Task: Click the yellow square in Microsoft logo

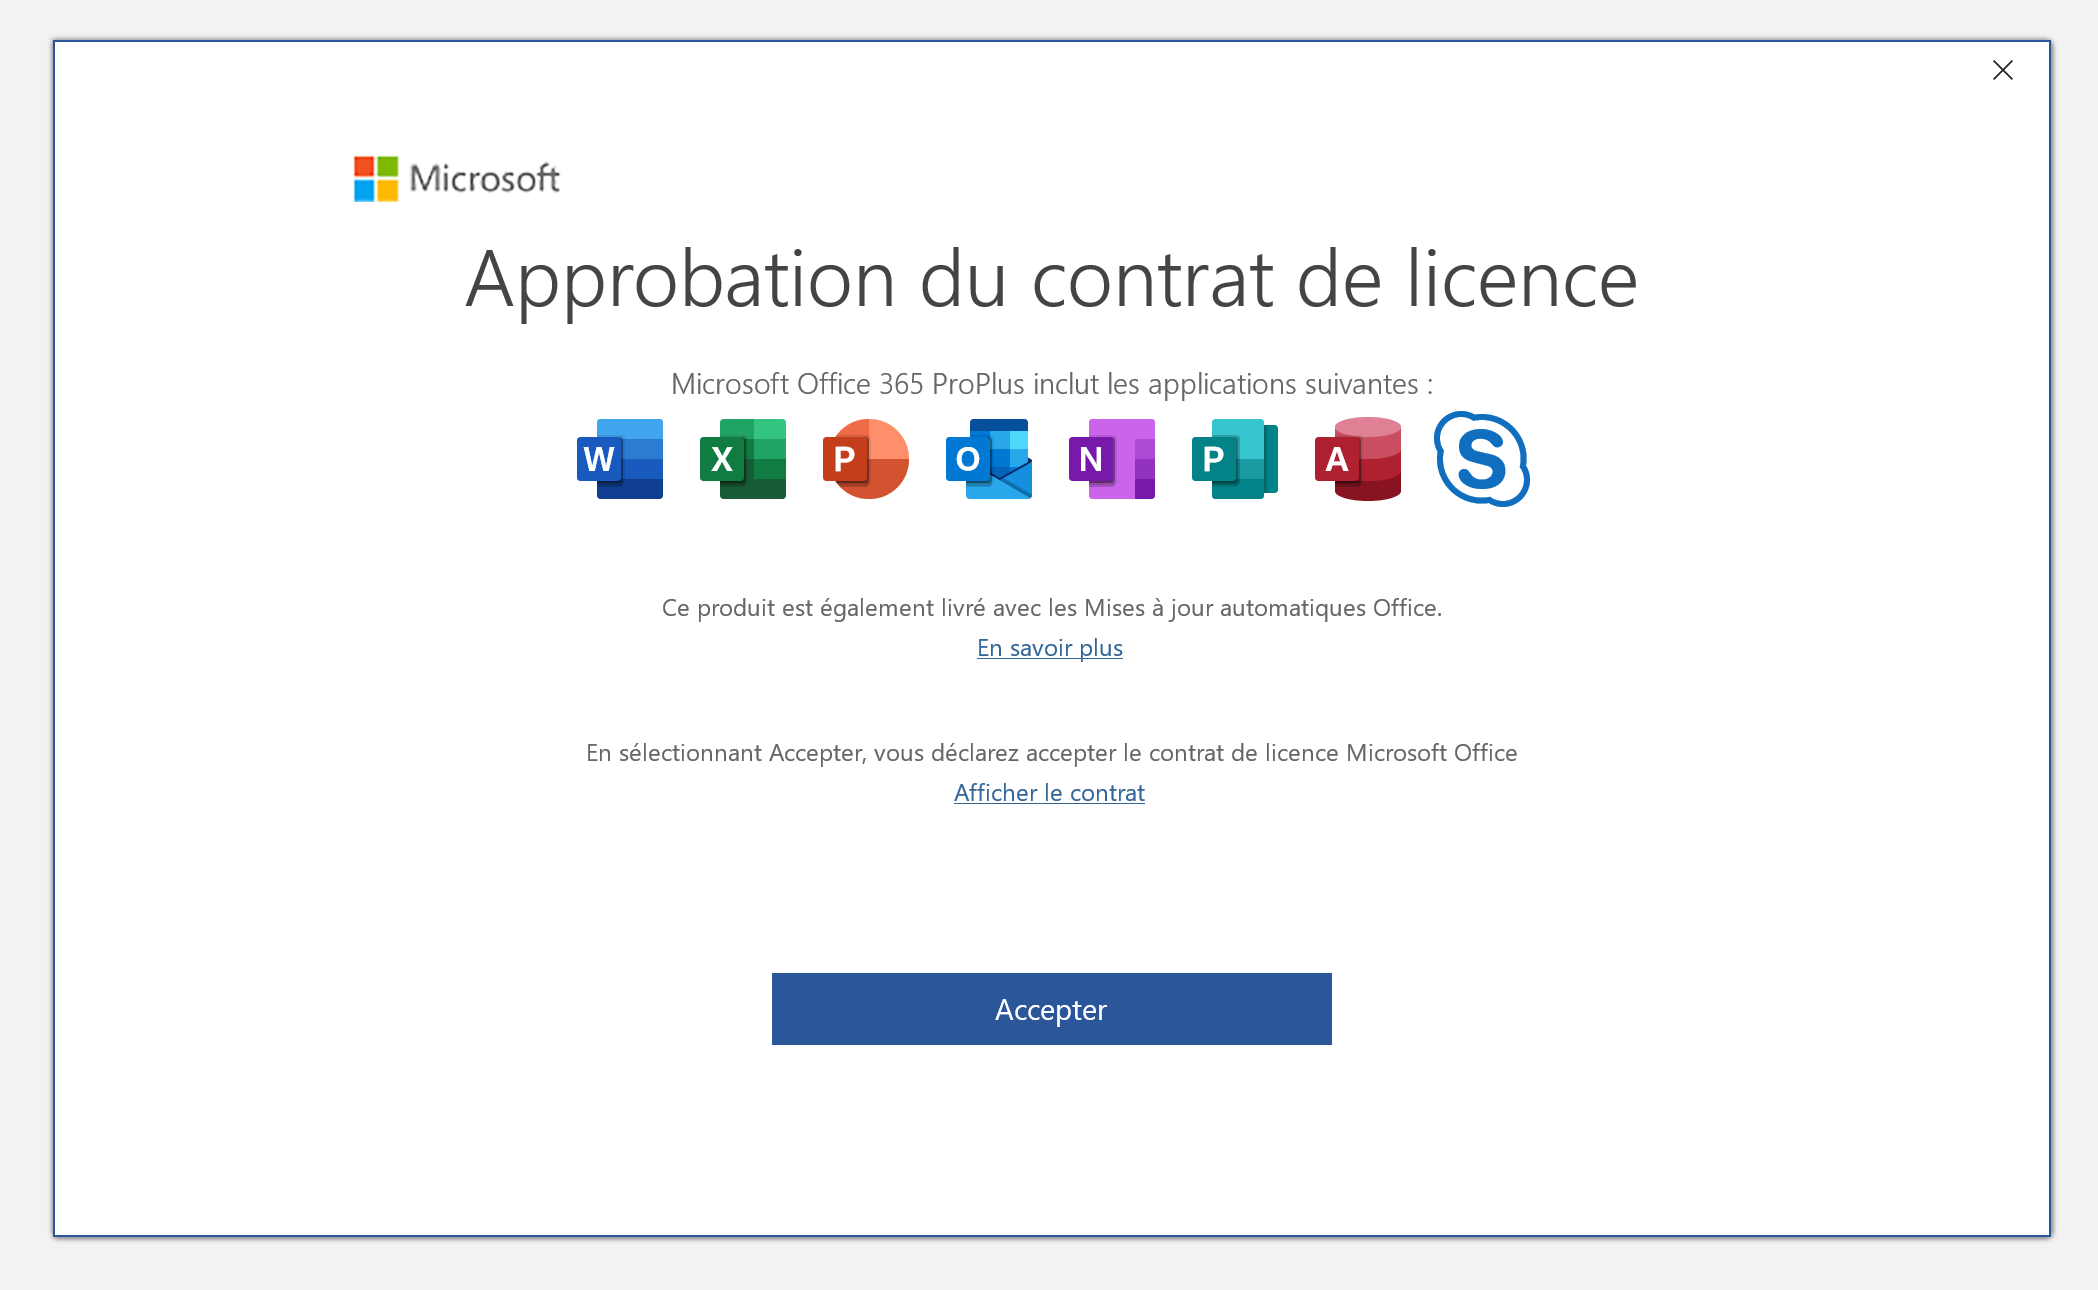Action: 387,190
